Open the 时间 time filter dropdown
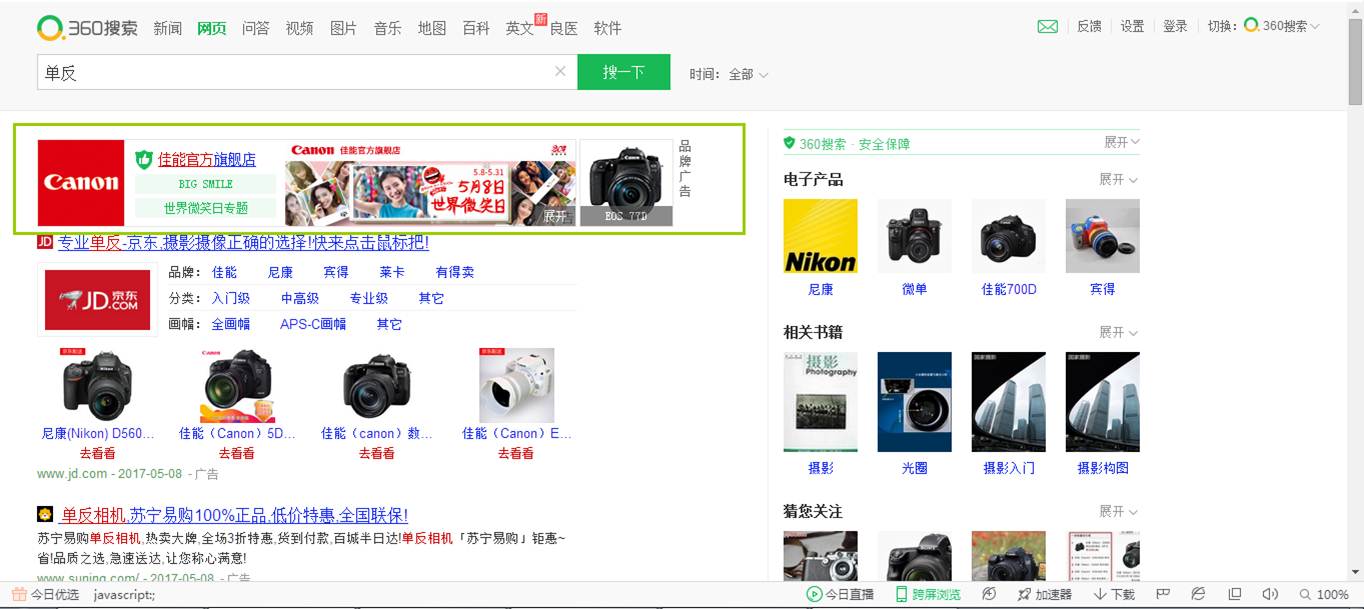The height and width of the screenshot is (609, 1364). click(x=729, y=72)
